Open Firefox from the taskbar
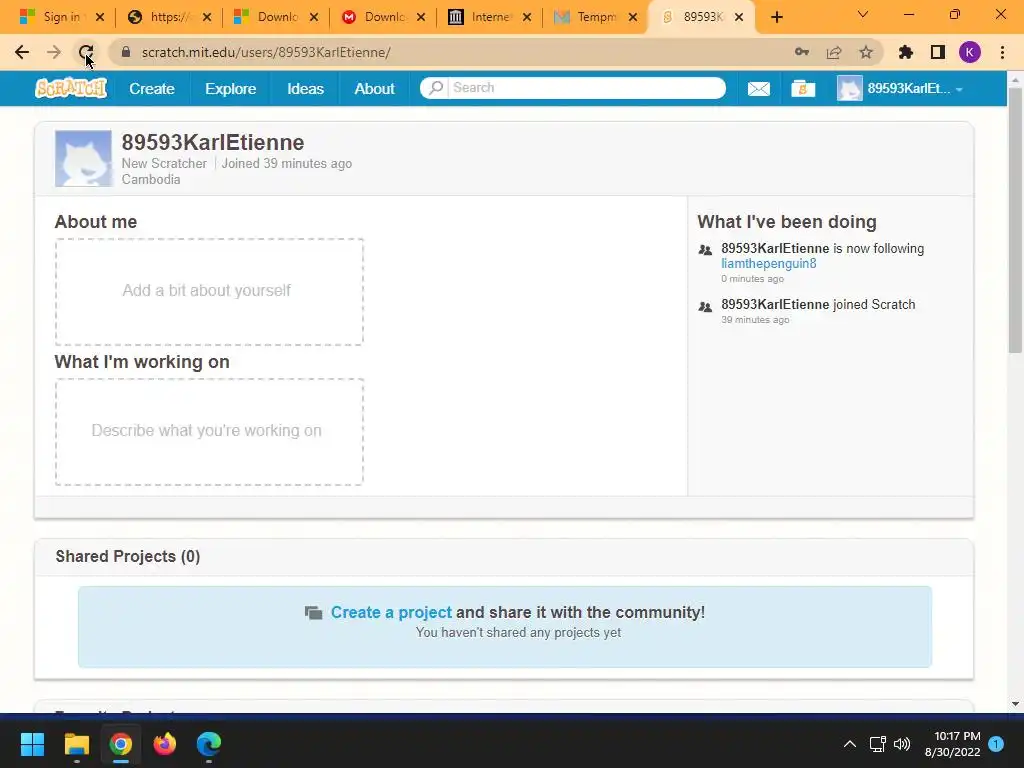 point(165,744)
